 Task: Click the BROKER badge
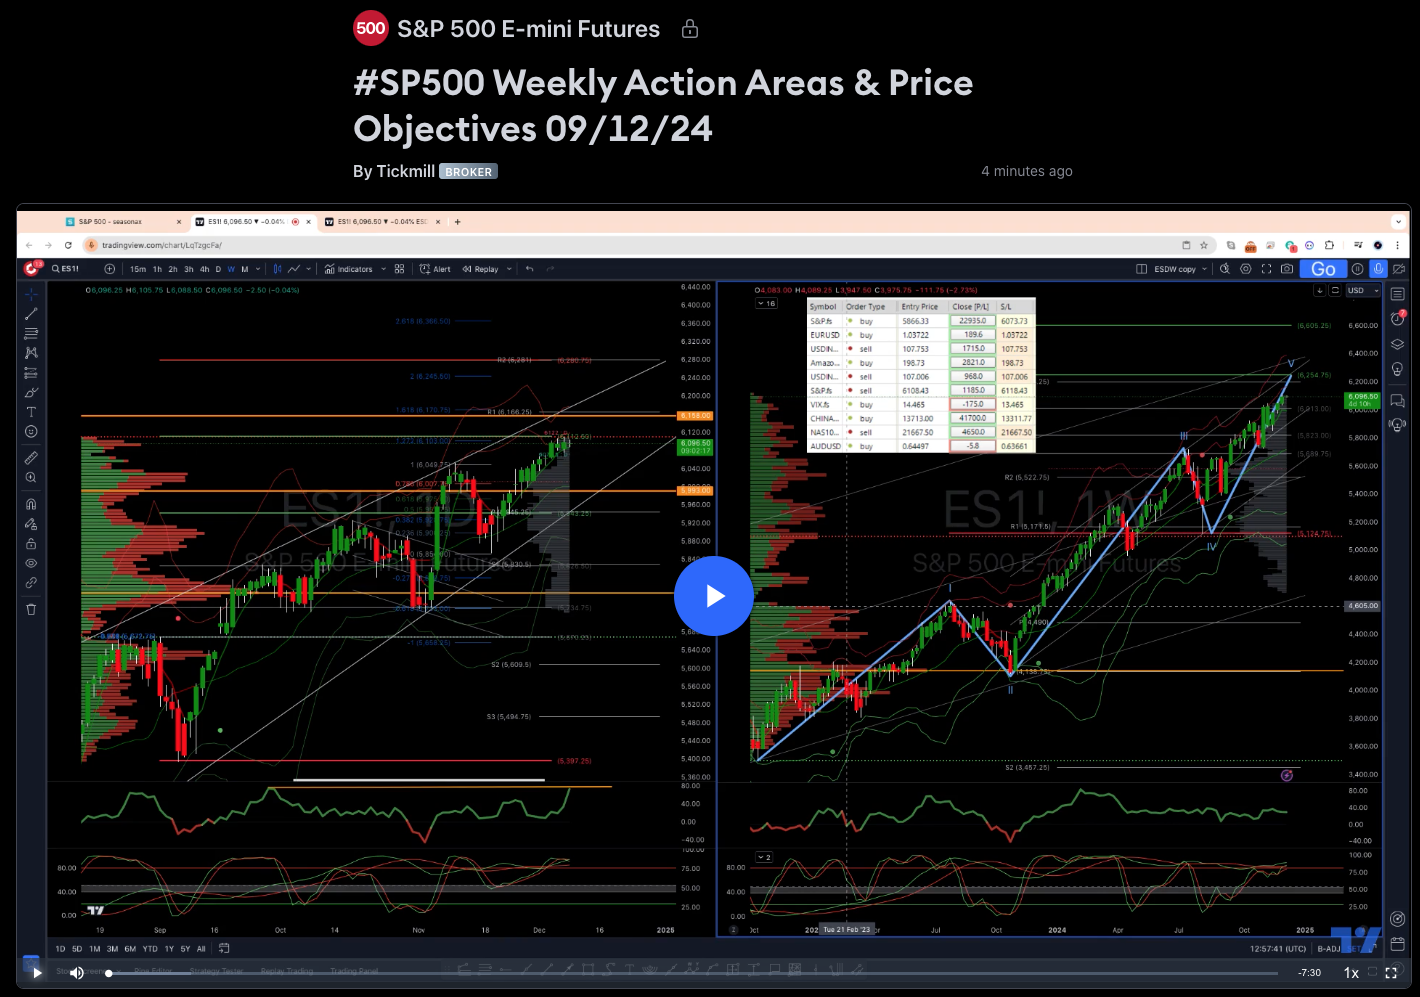click(468, 171)
